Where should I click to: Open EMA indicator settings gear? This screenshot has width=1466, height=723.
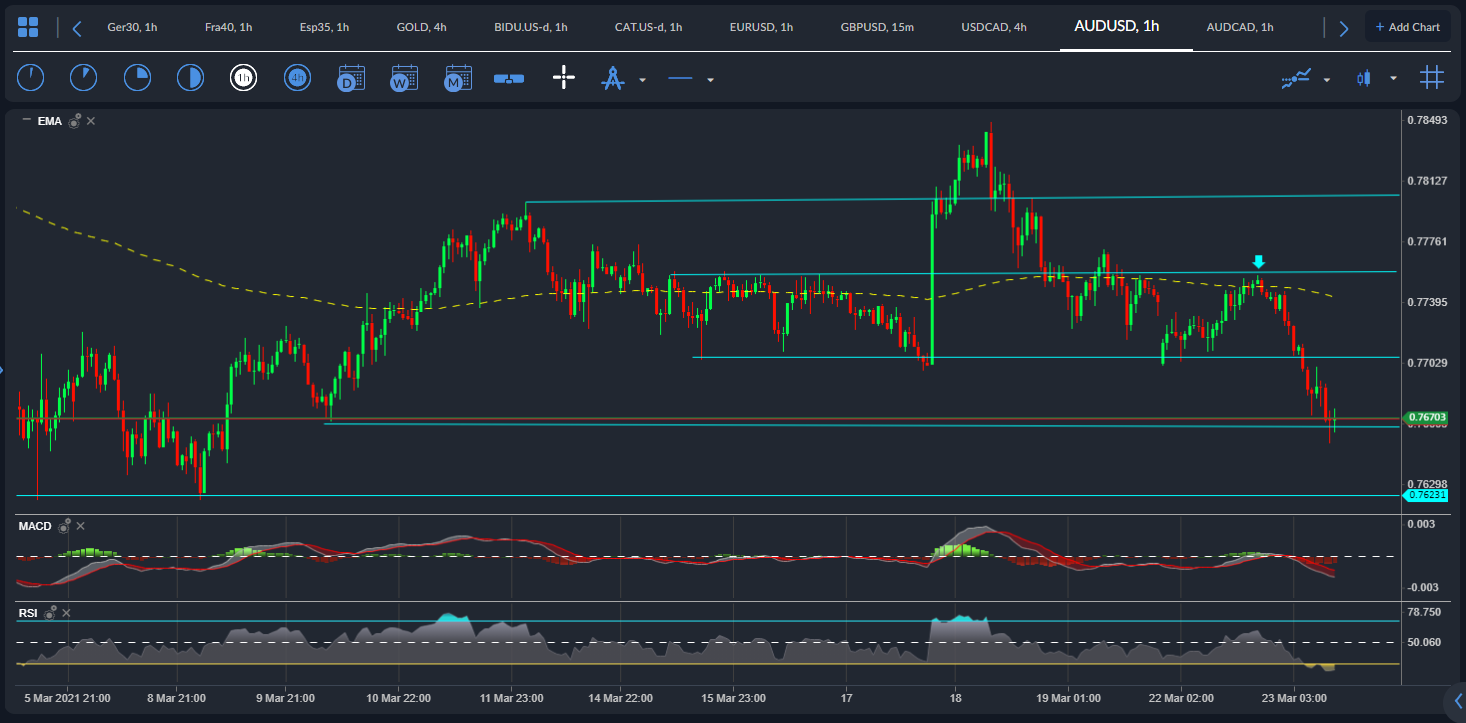click(74, 121)
